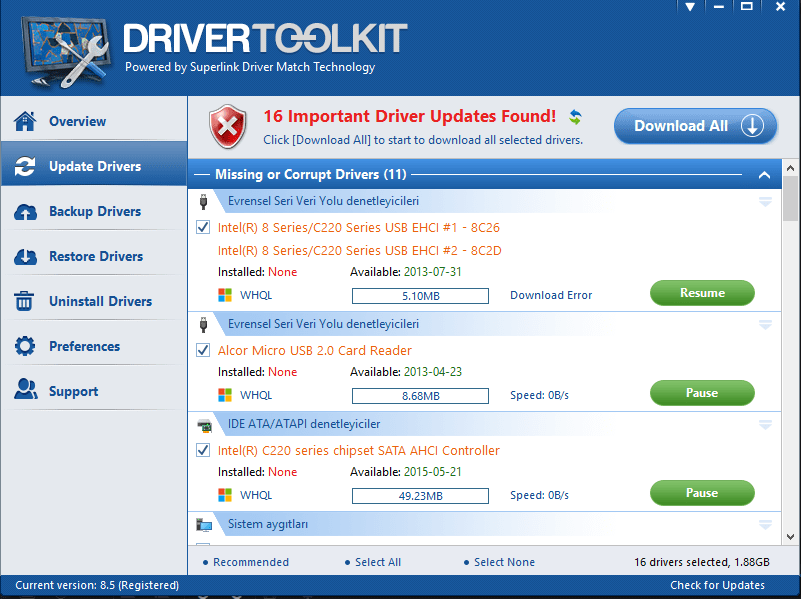
Task: Click the Alcor Micro USB 2.0 Card Reader name
Action: coord(315,350)
